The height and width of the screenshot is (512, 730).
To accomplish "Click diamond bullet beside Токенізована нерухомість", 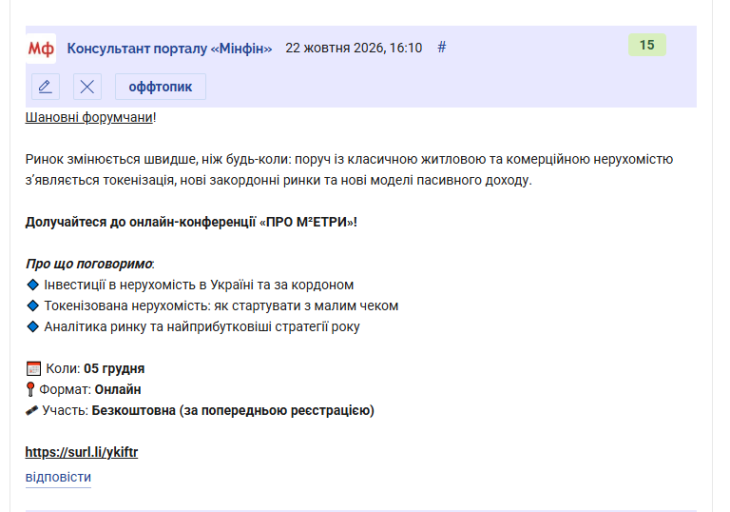I will pyautogui.click(x=33, y=305).
